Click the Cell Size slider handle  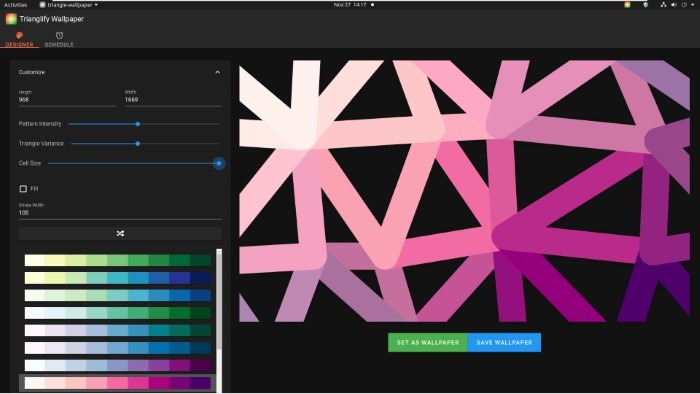point(219,163)
